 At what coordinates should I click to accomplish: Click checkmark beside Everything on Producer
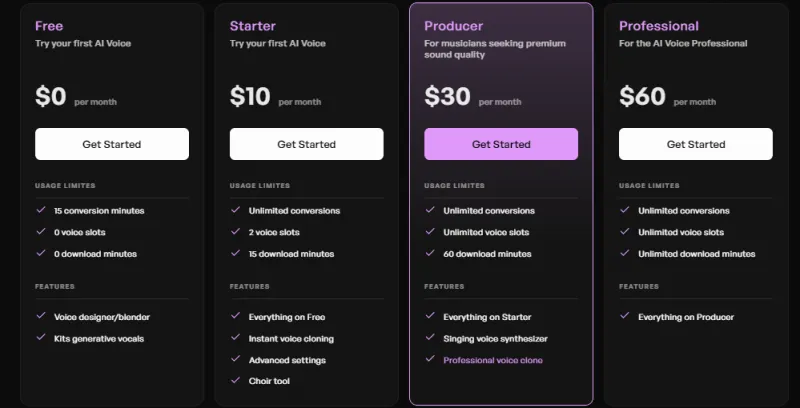(x=626, y=316)
